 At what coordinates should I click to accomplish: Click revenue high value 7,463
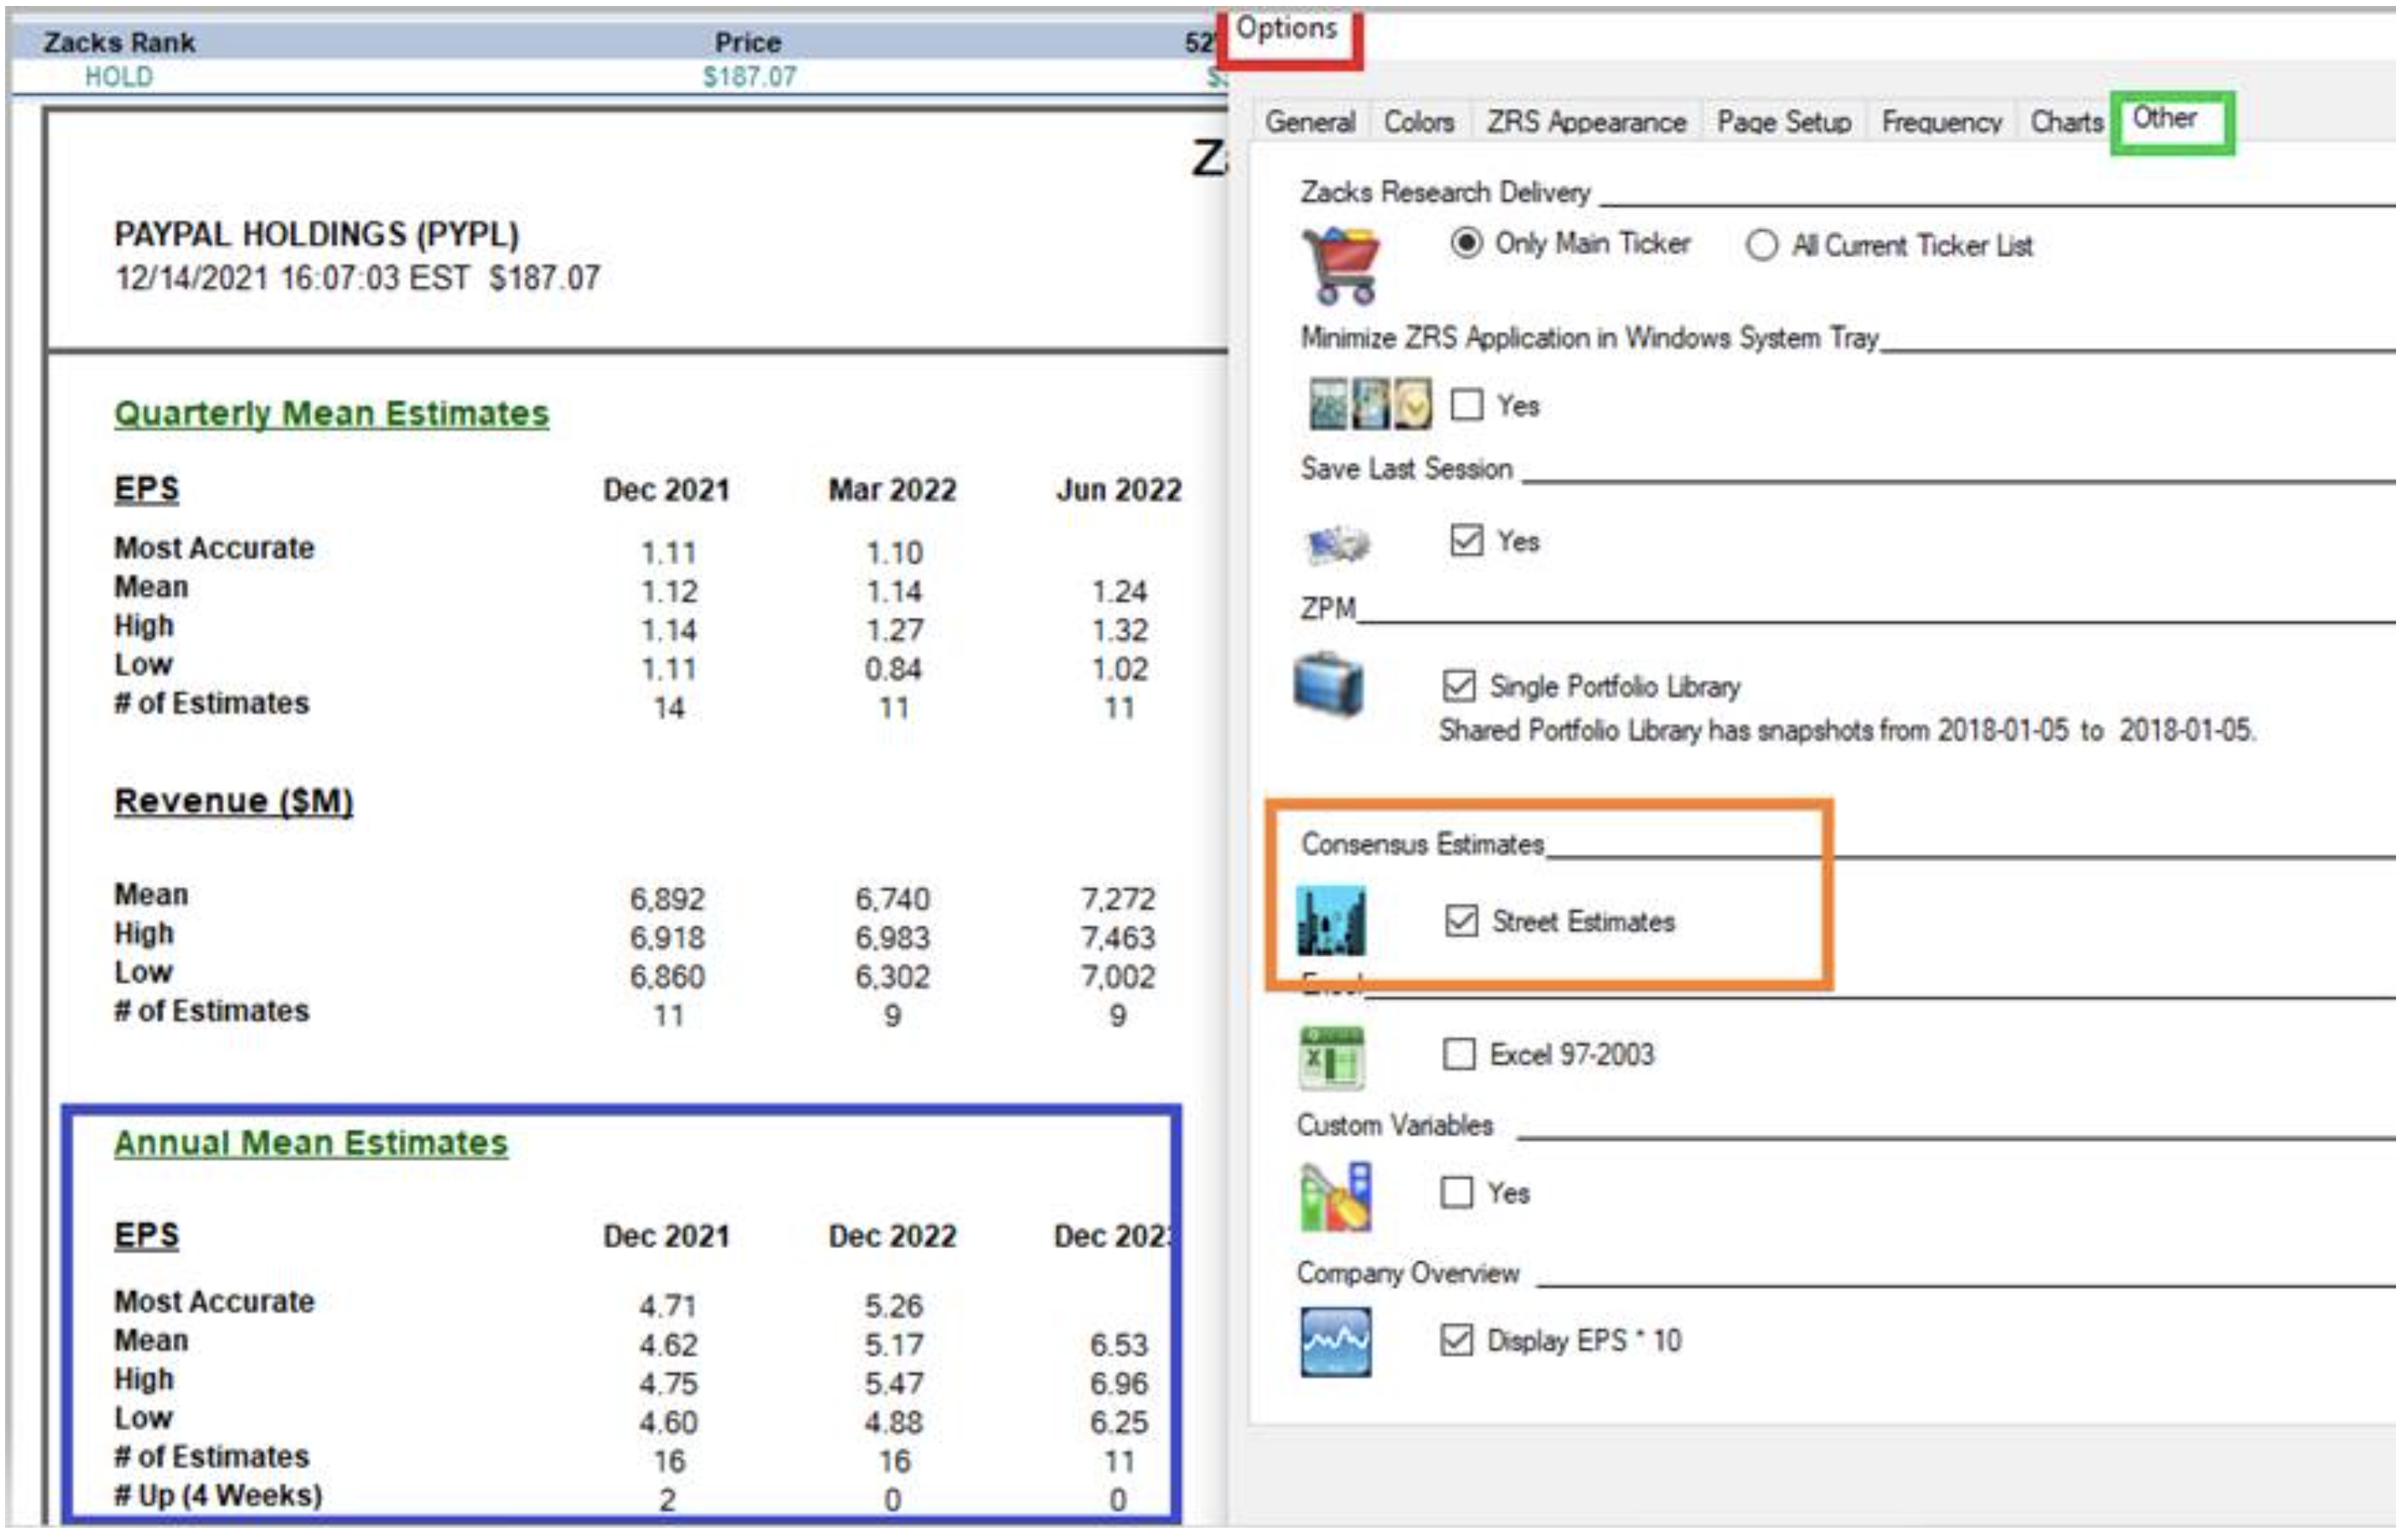click(x=1118, y=939)
